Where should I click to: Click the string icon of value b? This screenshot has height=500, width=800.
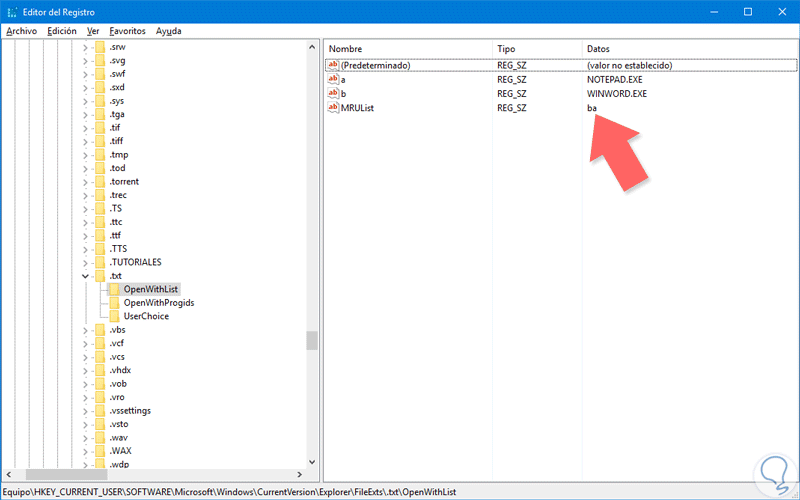point(333,94)
